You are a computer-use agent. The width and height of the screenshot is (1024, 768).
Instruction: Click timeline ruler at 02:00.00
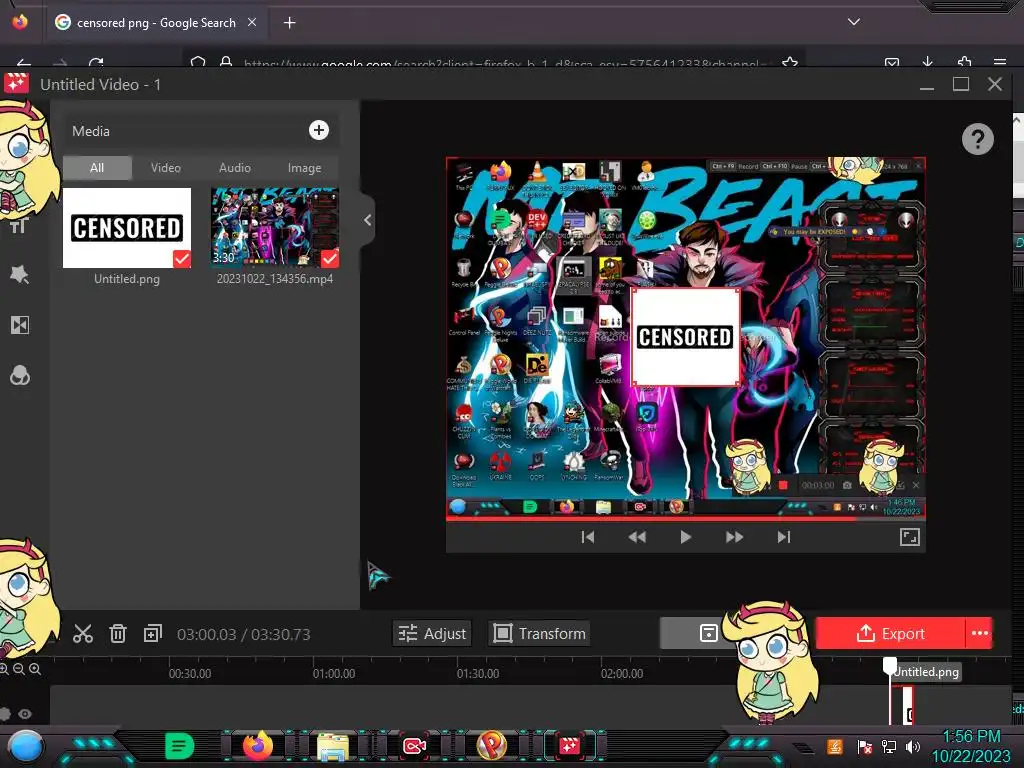(x=622, y=673)
